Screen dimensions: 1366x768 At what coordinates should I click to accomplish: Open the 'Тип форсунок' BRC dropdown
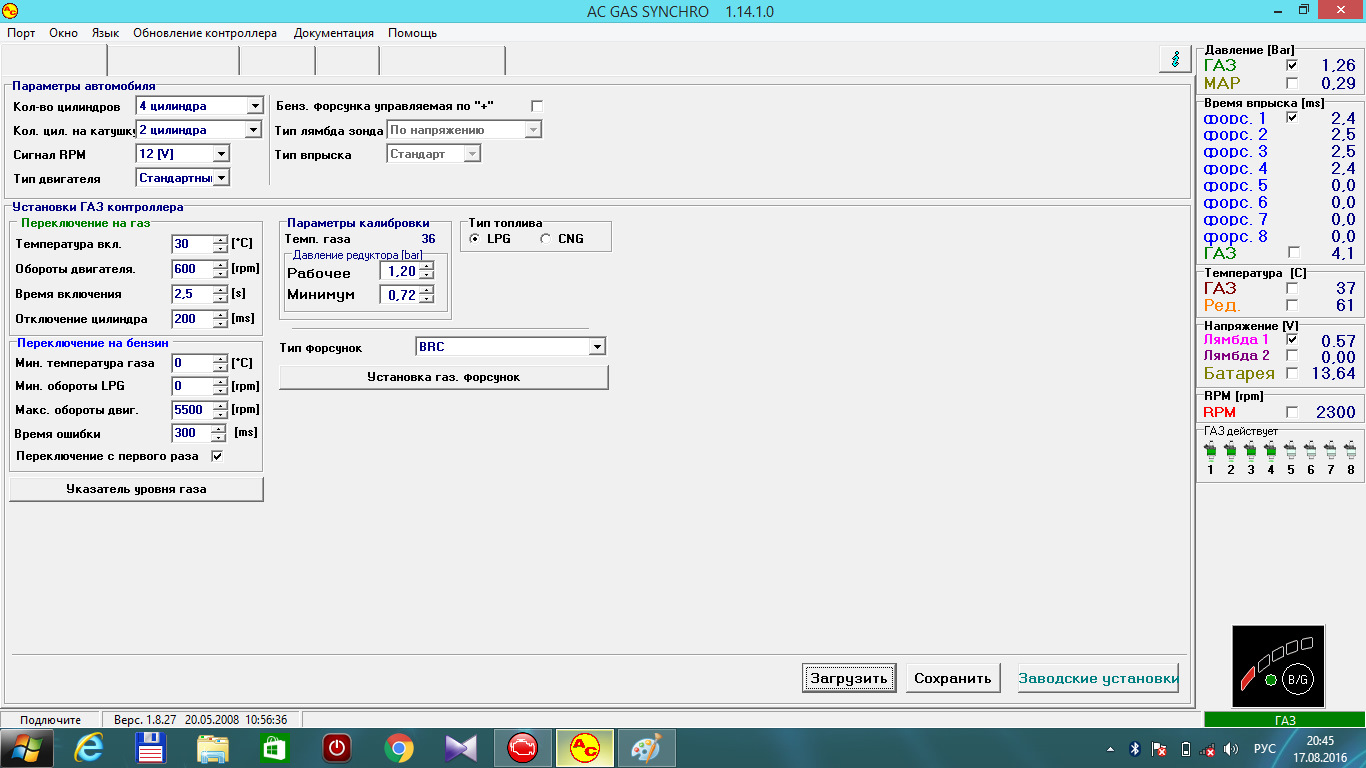point(597,347)
